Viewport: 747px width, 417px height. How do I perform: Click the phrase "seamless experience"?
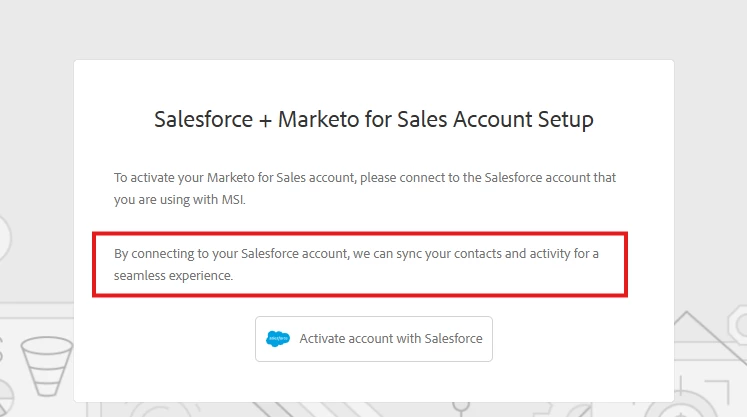pos(172,274)
